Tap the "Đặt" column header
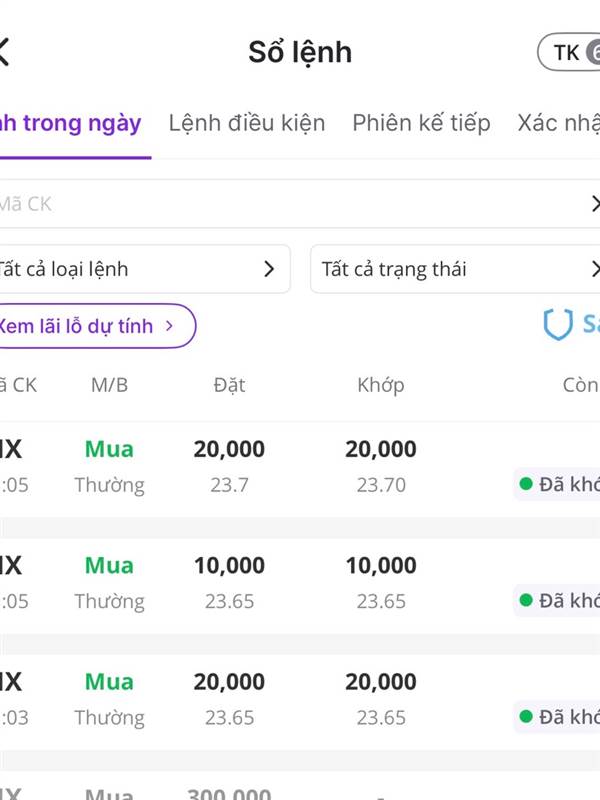Viewport: 600px width, 800px height. (229, 385)
